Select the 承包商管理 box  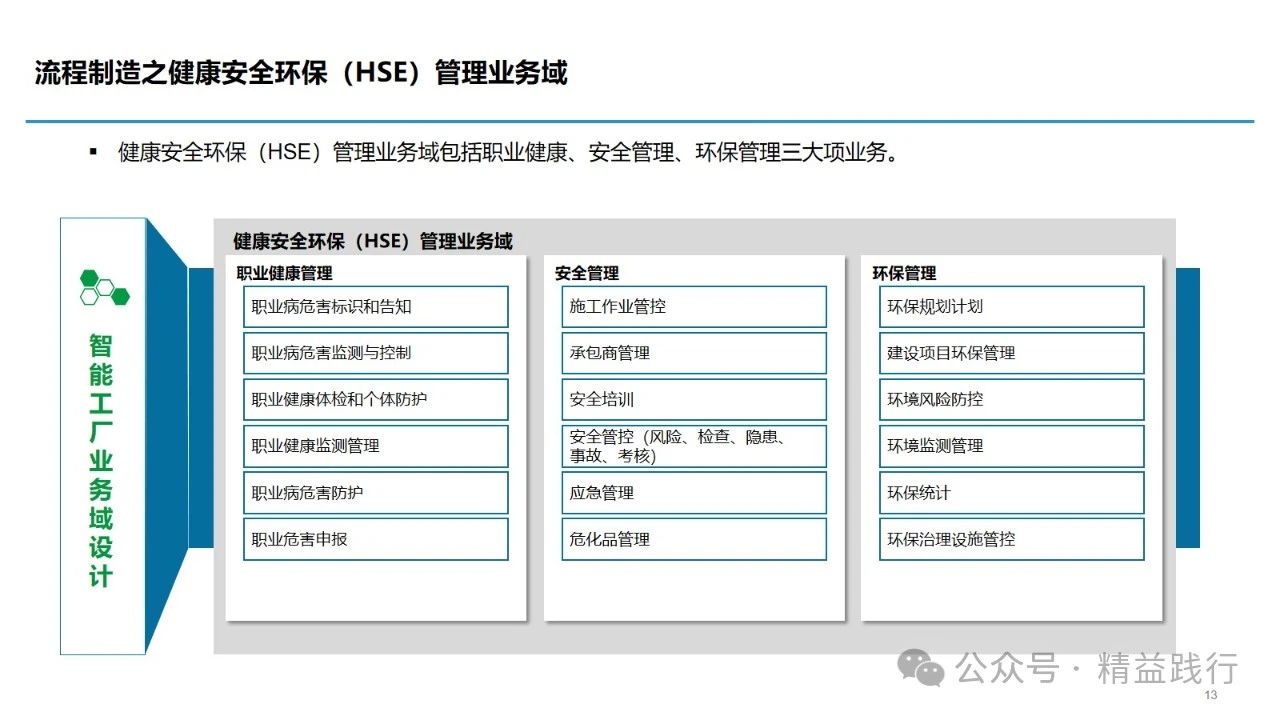[x=694, y=353]
